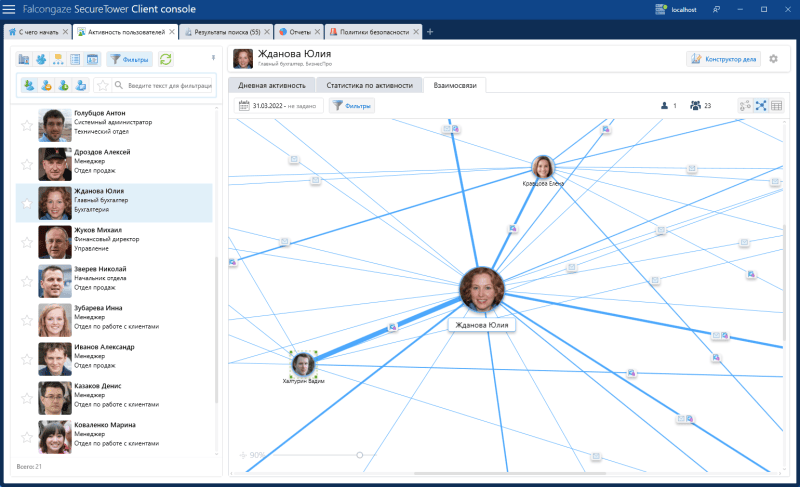
Task: Click the calendar icon for date 31.03.2022
Action: tap(244, 105)
